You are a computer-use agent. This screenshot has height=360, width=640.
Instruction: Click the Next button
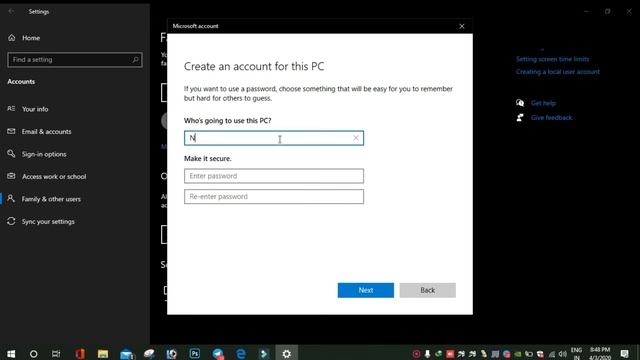point(366,290)
